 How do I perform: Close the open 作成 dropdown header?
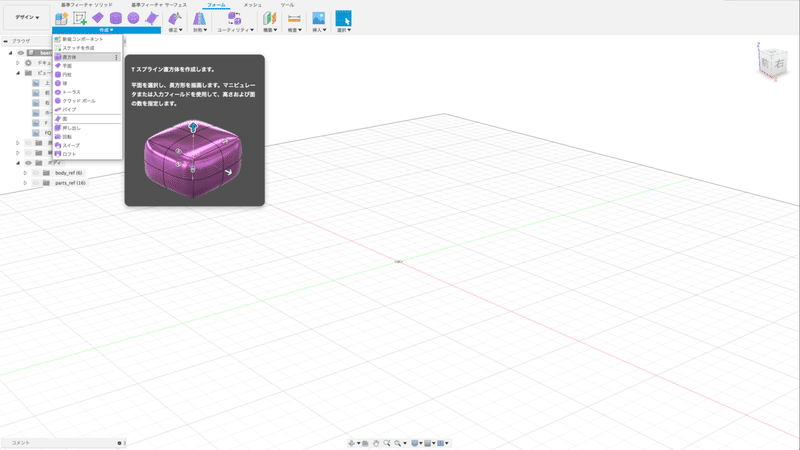pyautogui.click(x=106, y=30)
